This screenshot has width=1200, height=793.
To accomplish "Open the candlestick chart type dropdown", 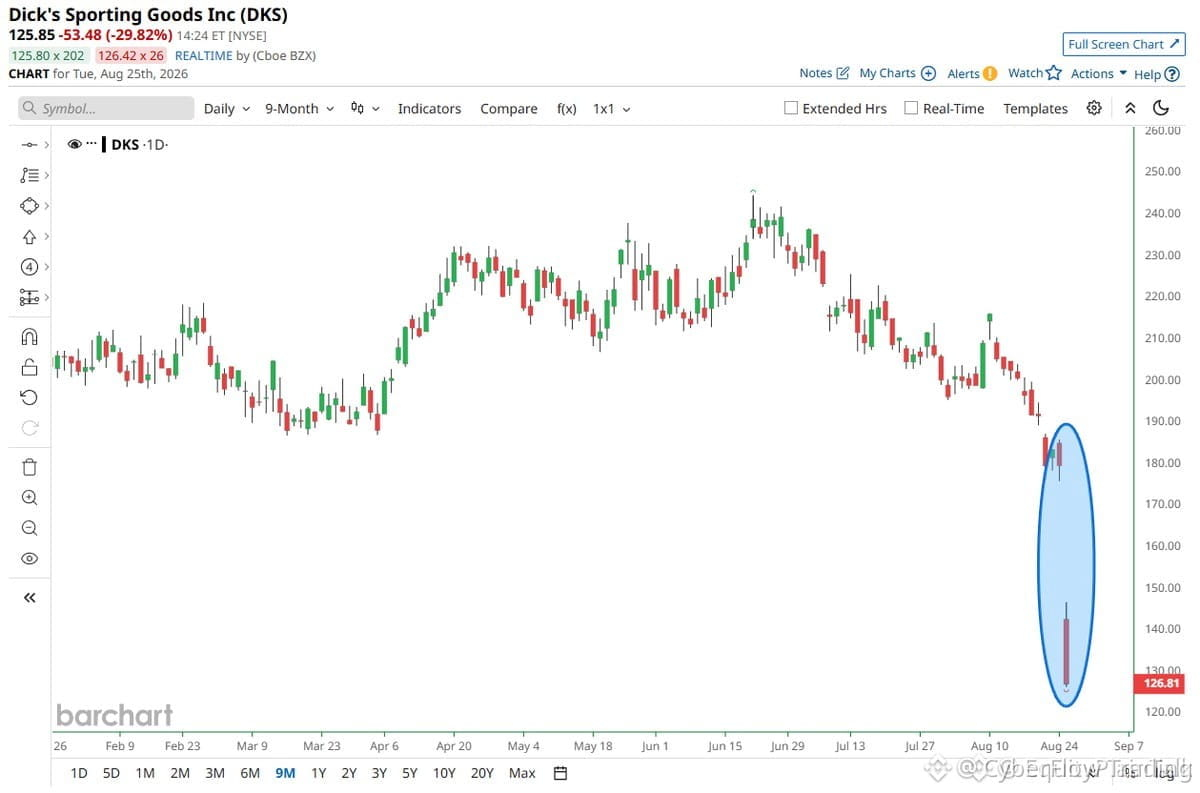I will click(x=365, y=108).
